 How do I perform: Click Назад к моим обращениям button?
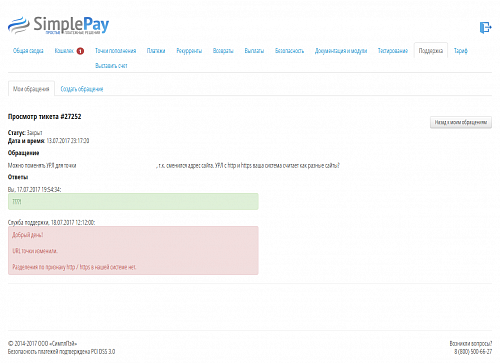461,122
